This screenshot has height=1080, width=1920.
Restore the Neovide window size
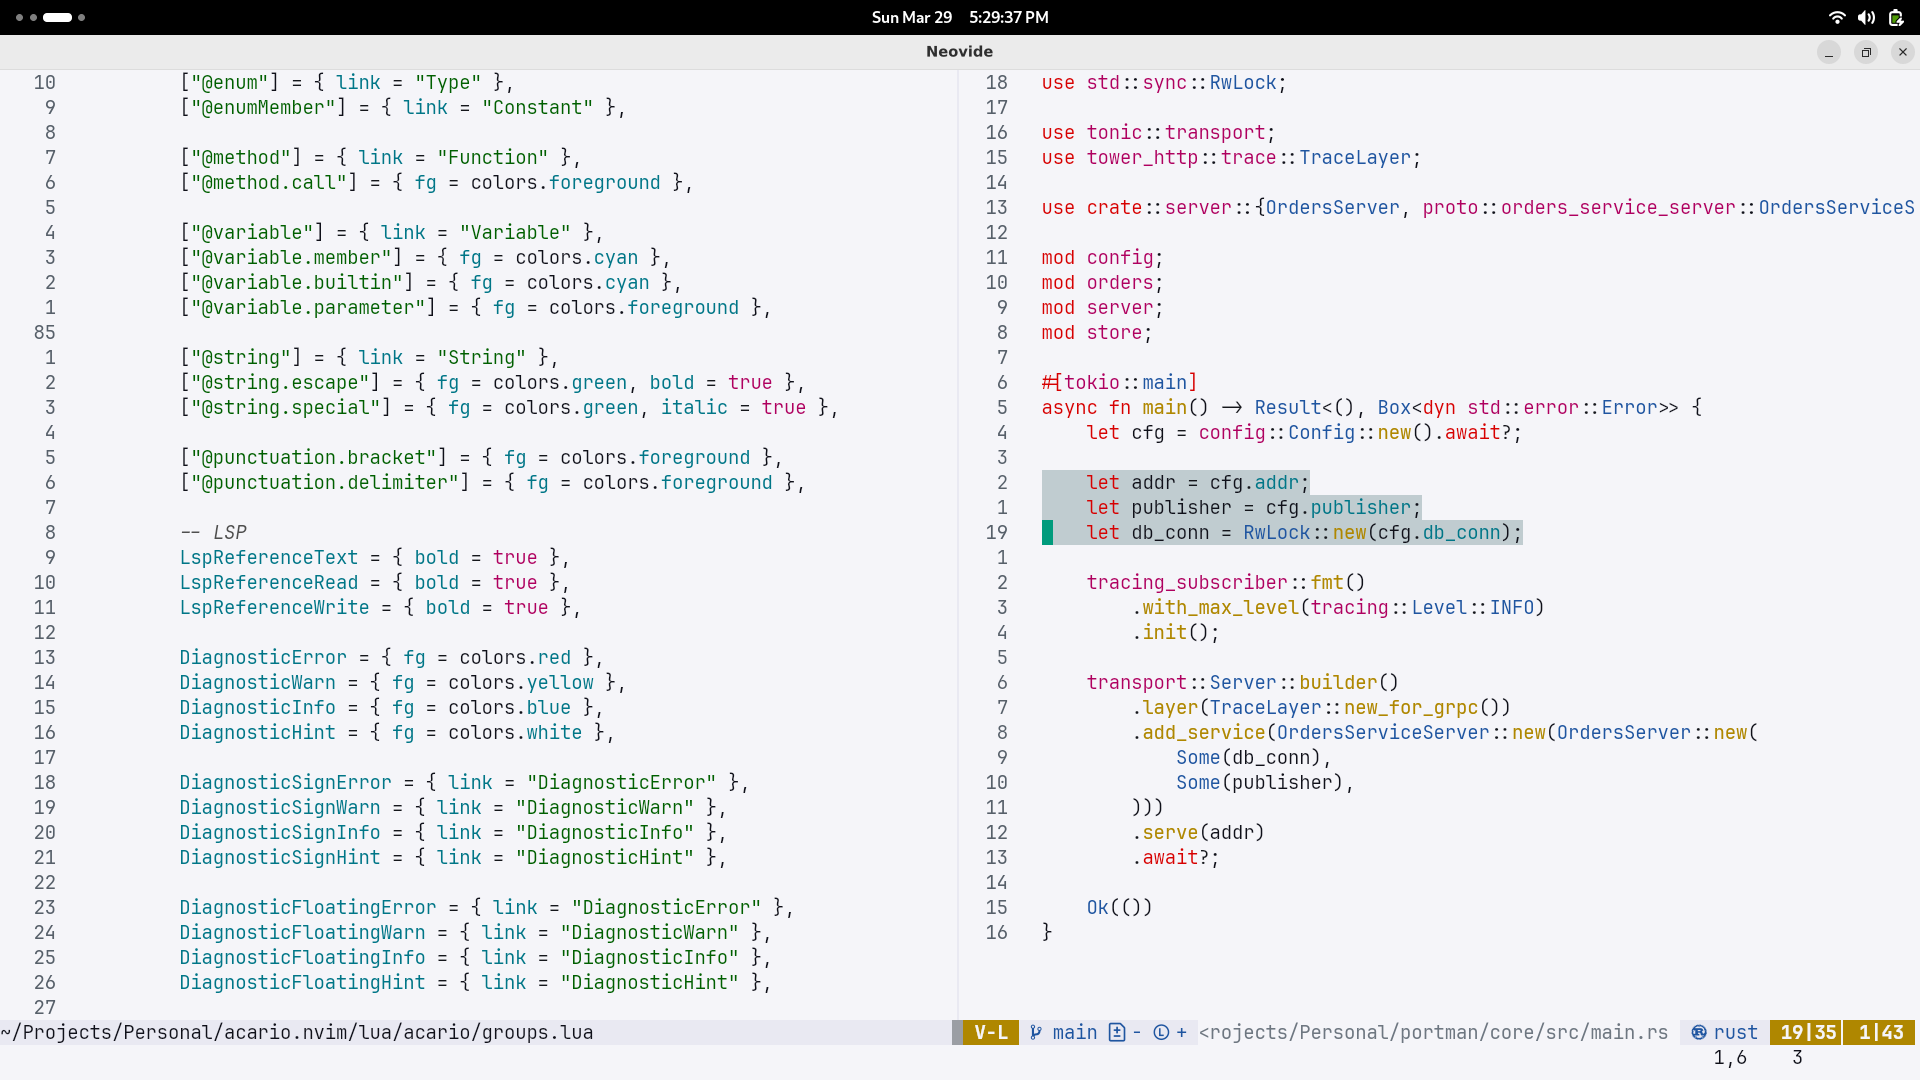1866,52
